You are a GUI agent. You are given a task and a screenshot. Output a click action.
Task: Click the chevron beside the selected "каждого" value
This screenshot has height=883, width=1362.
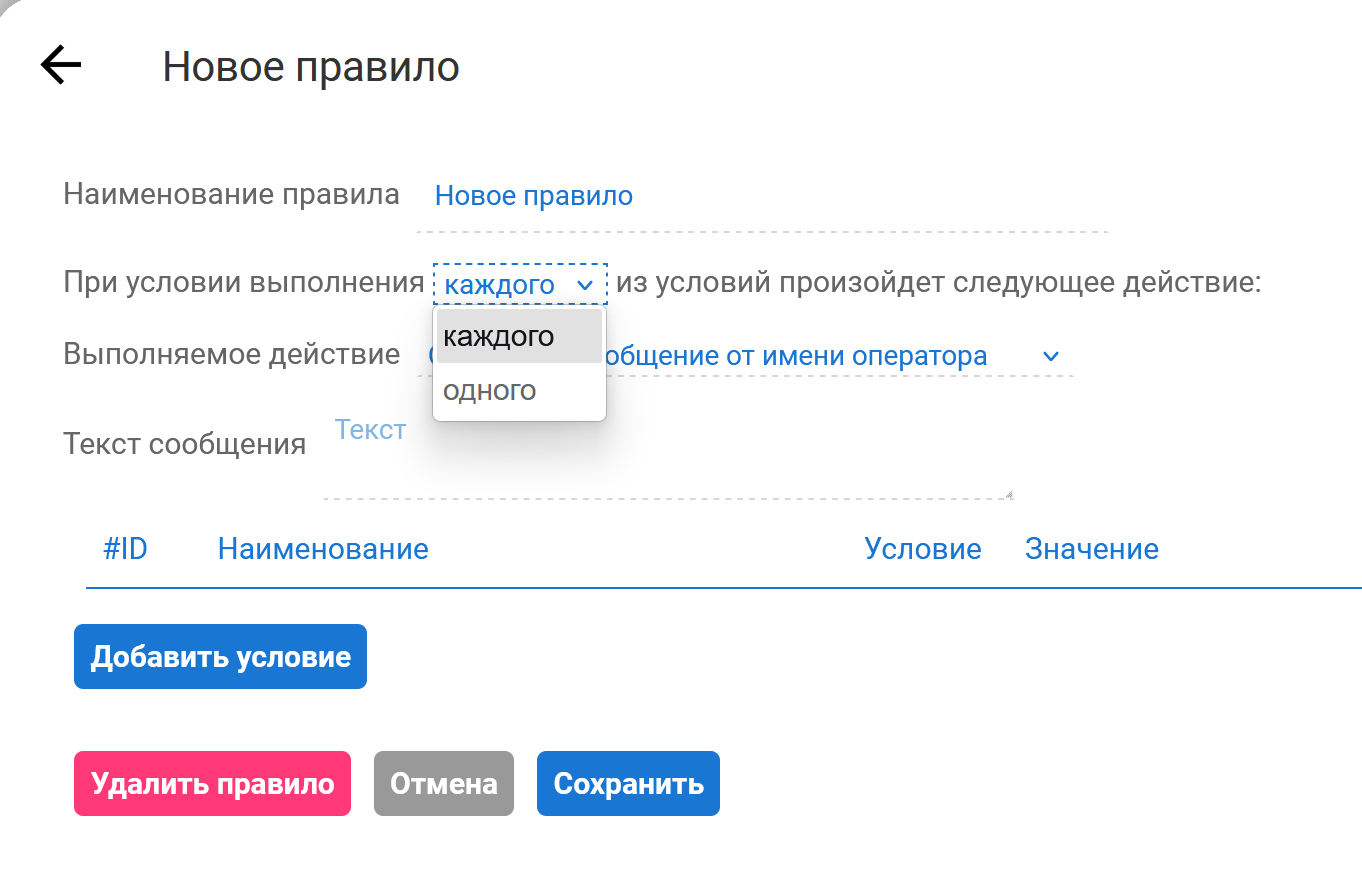pos(585,285)
